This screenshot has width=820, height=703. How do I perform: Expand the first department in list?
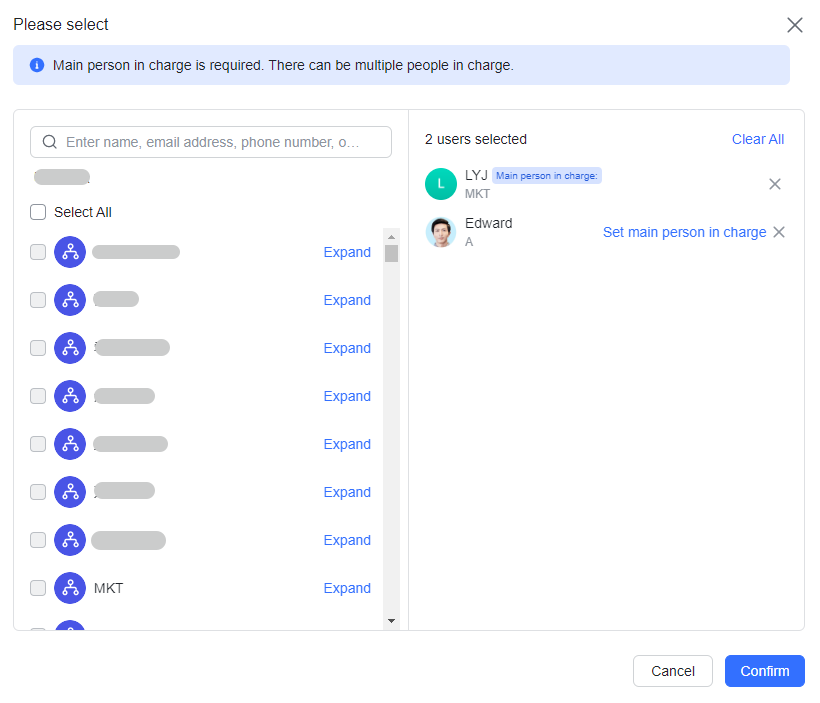pos(347,252)
